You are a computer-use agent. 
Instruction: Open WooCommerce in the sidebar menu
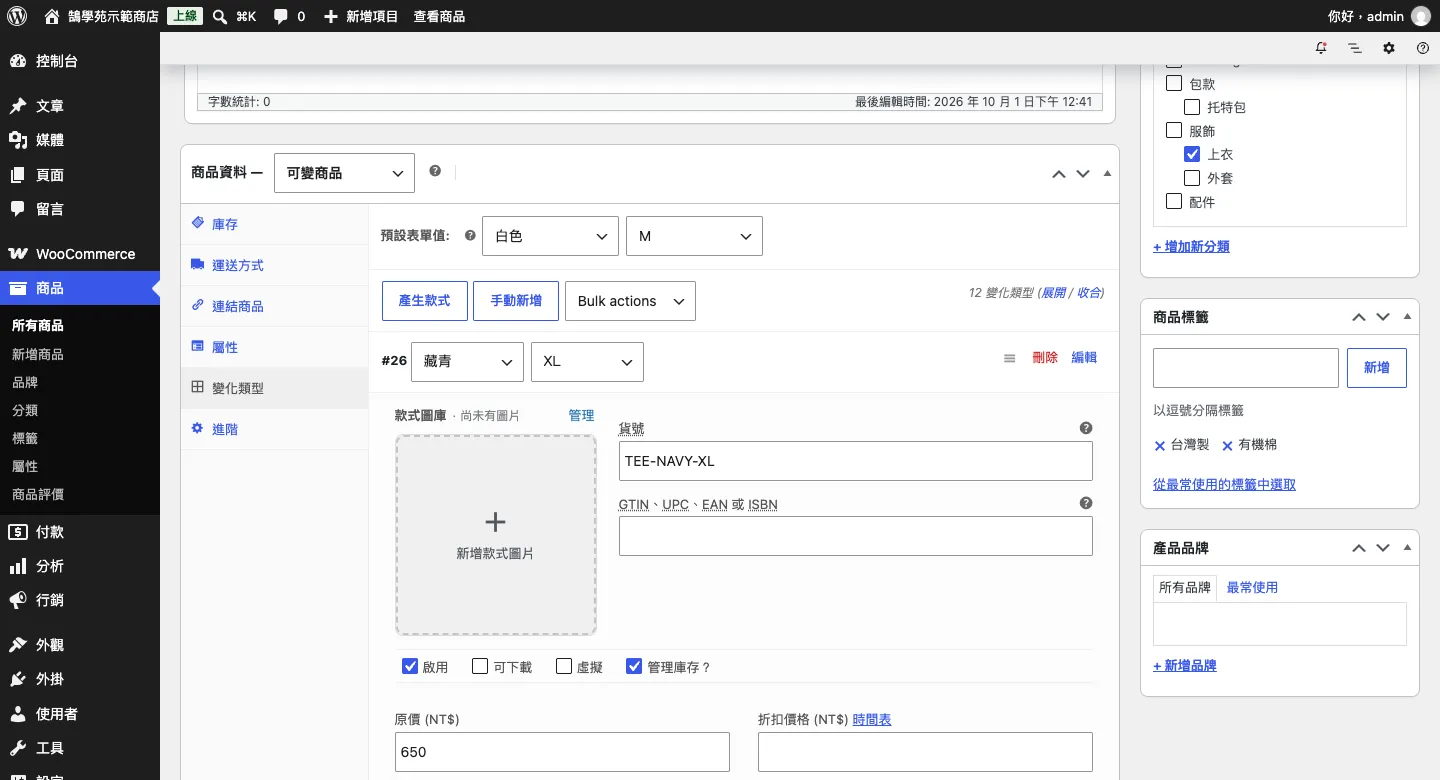[80, 254]
